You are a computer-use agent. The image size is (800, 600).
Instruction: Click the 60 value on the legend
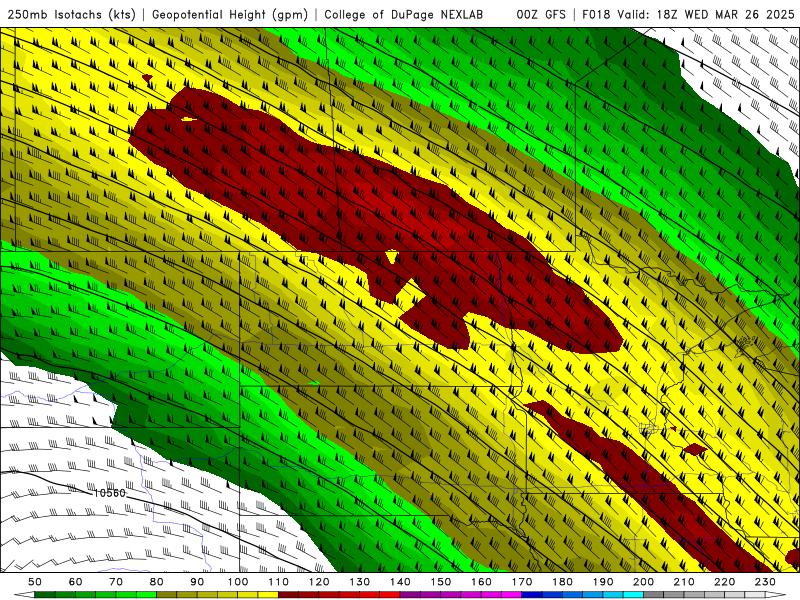[x=75, y=582]
